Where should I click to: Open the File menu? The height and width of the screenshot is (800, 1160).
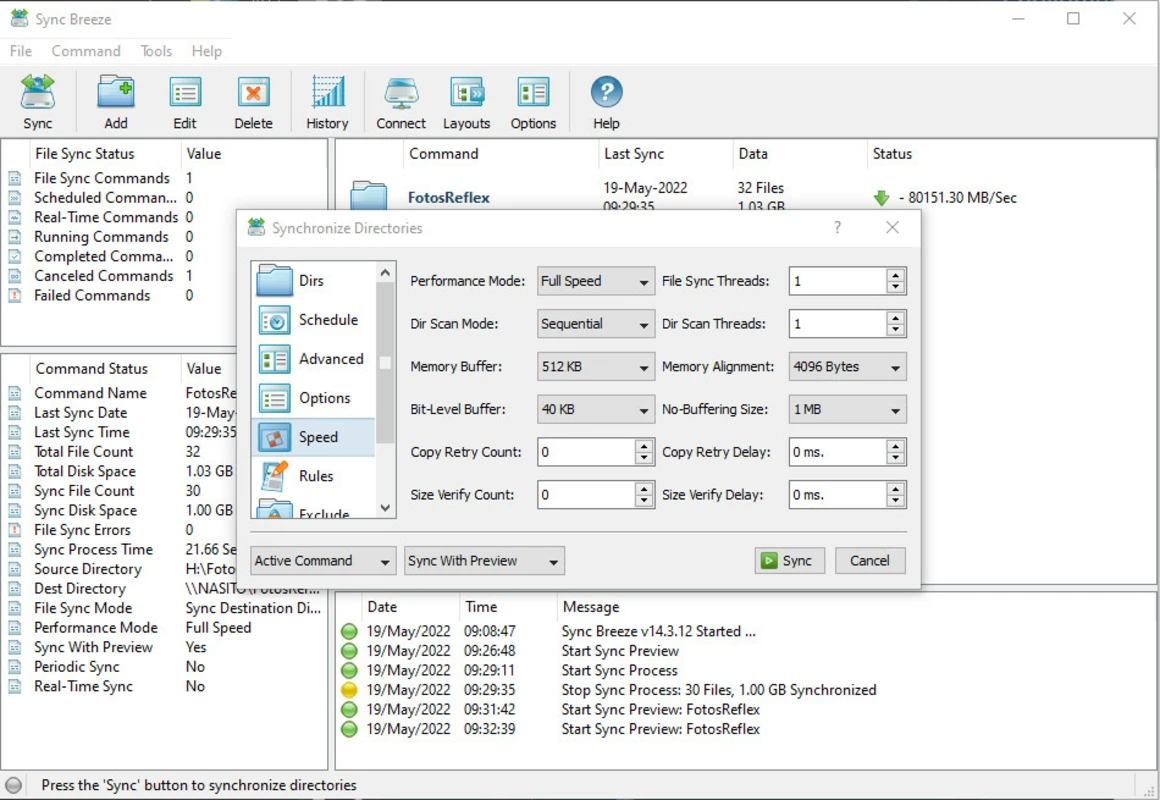(x=21, y=51)
